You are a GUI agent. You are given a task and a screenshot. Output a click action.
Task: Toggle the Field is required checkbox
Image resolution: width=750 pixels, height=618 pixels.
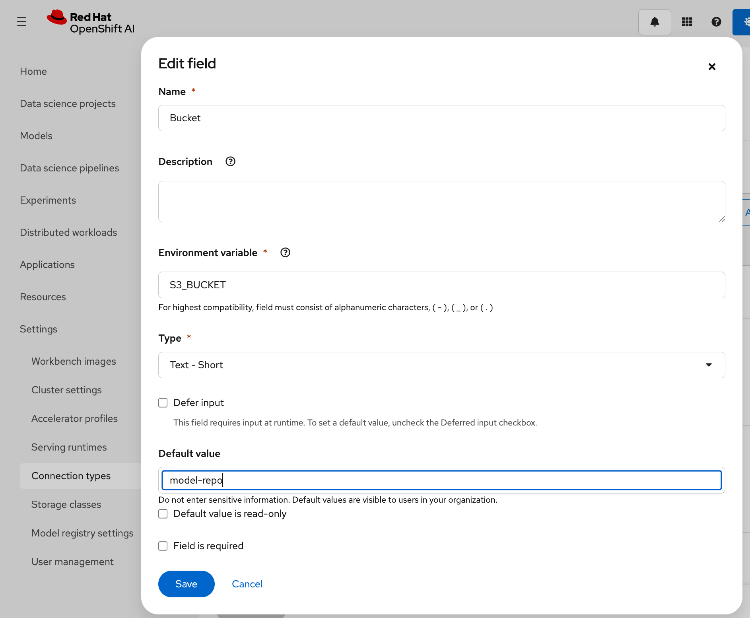[163, 546]
